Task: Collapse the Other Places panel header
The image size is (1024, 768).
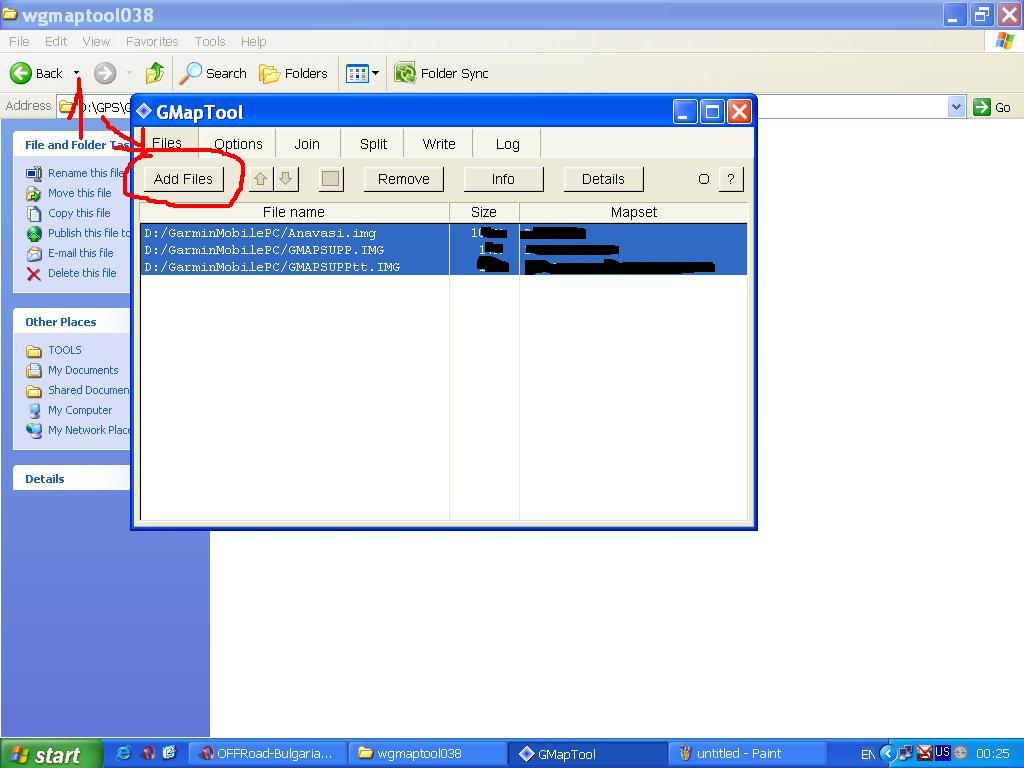Action: coord(72,322)
